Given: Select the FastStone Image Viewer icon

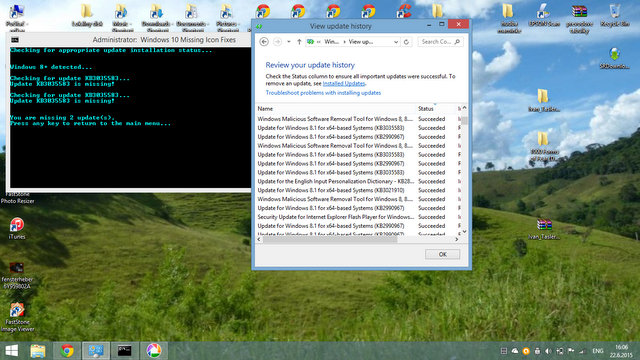Looking at the screenshot, I should (x=17, y=318).
